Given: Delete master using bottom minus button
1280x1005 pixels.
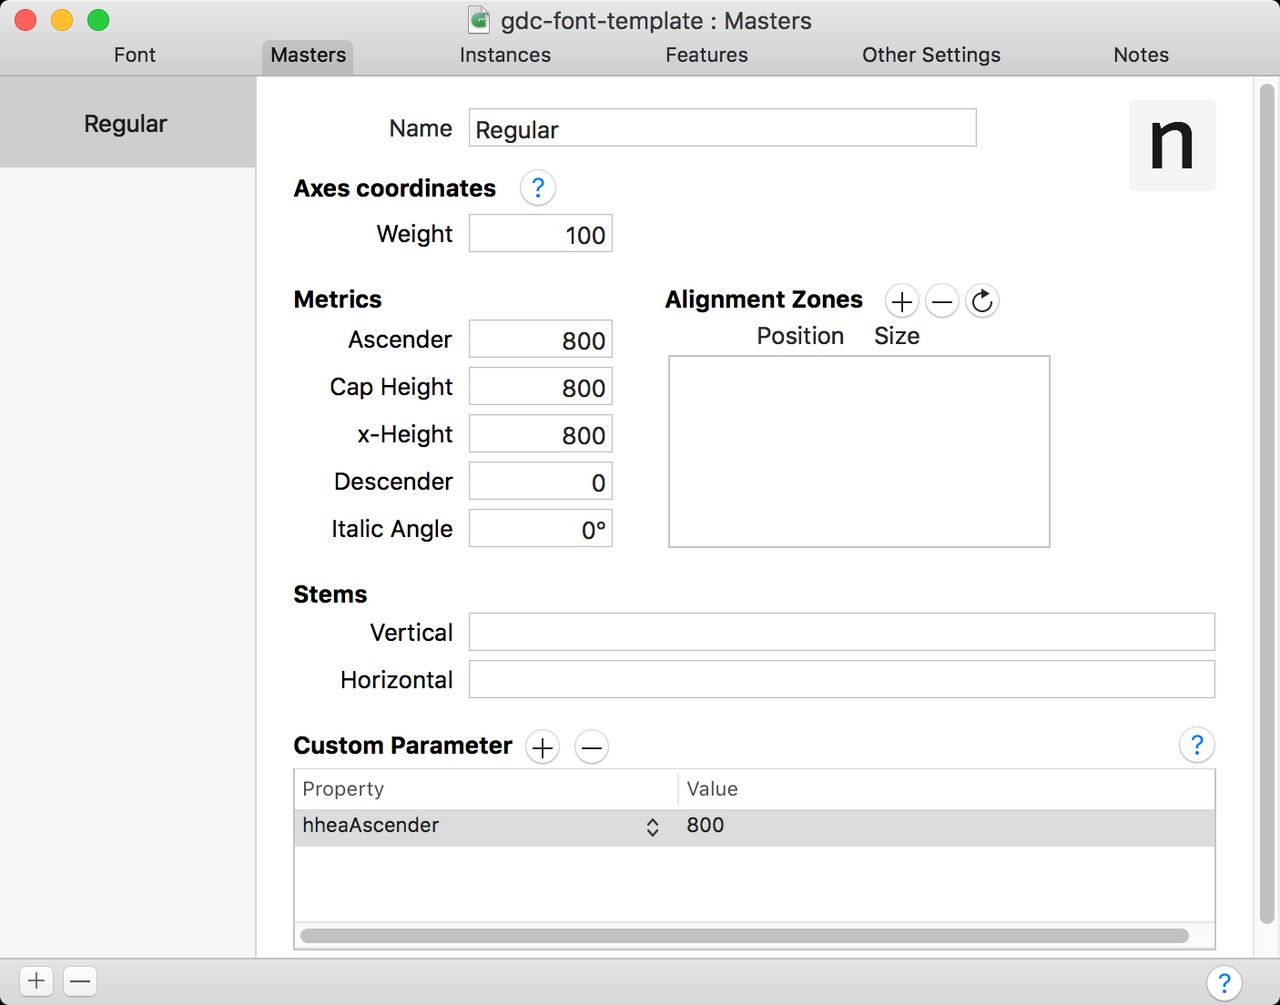Looking at the screenshot, I should (x=80, y=981).
